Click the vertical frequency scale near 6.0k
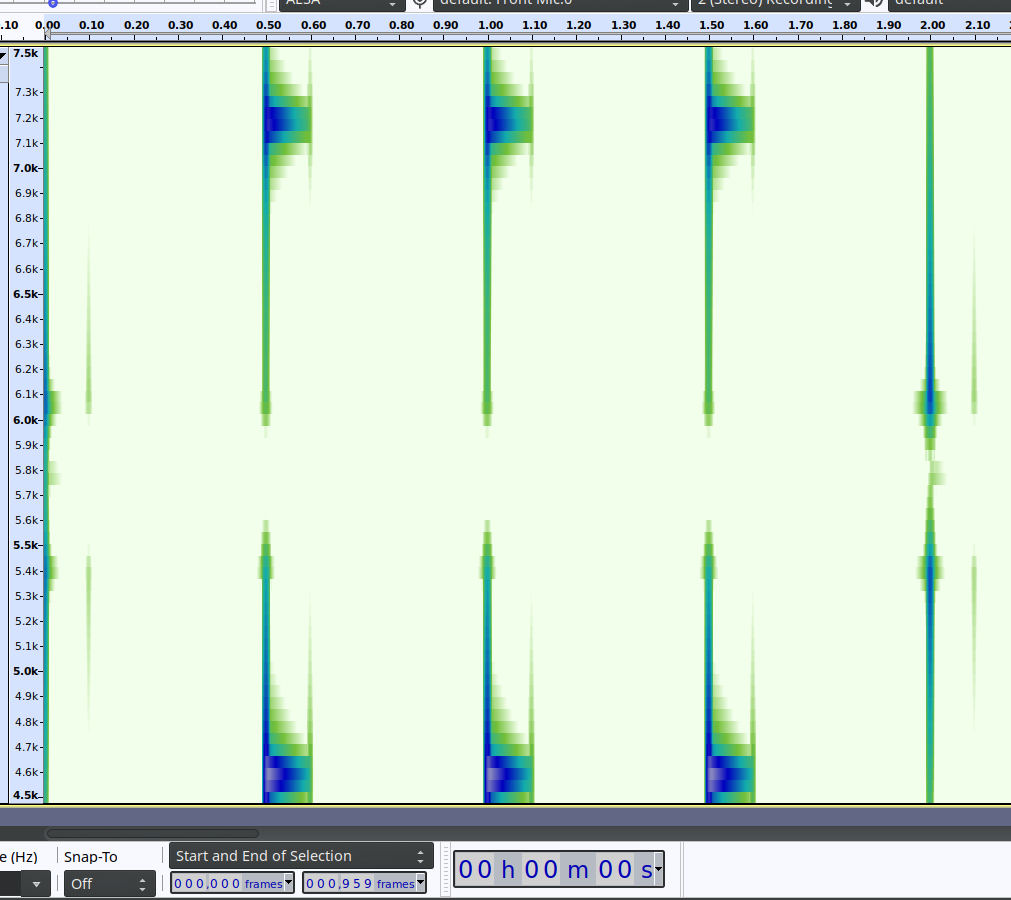 [25, 421]
